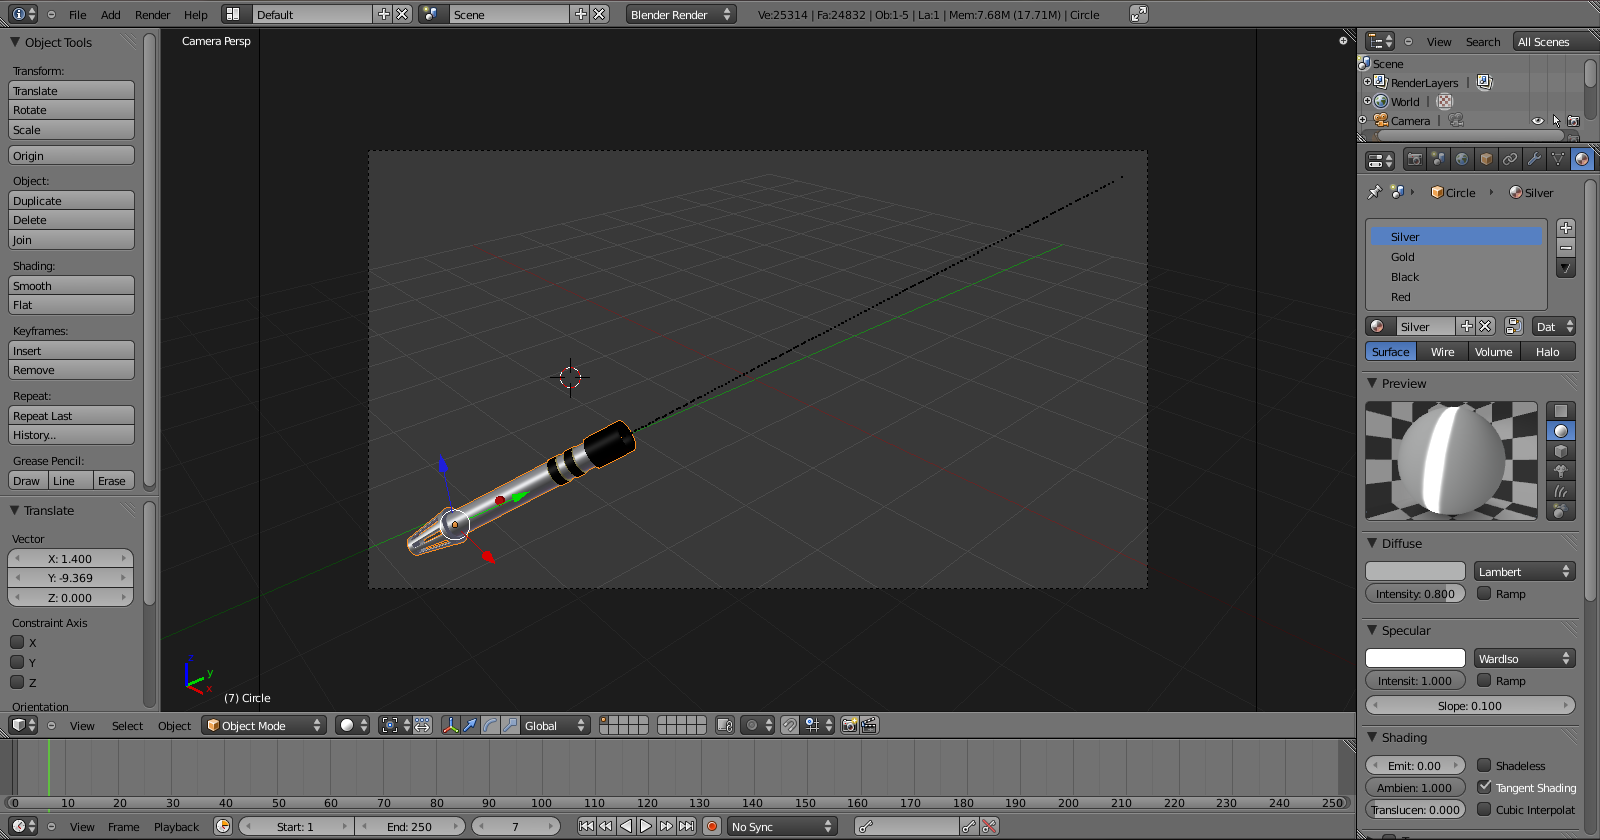Open the Render menu
This screenshot has height=840, width=1600.
[x=152, y=15]
